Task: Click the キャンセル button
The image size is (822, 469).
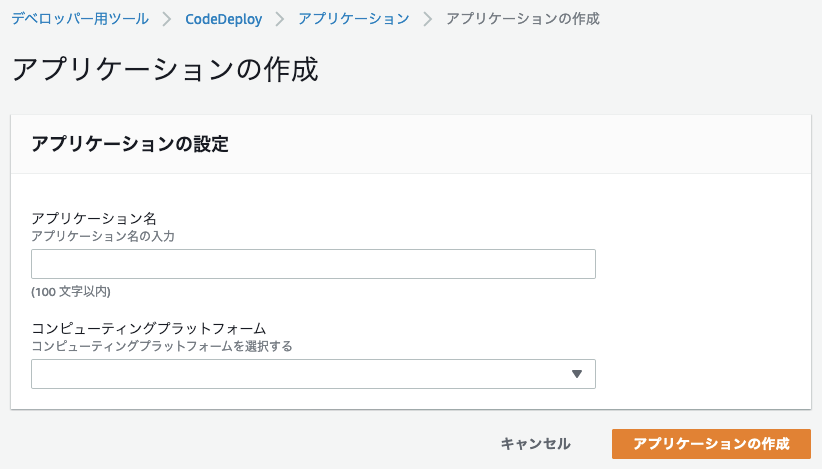Action: [535, 444]
